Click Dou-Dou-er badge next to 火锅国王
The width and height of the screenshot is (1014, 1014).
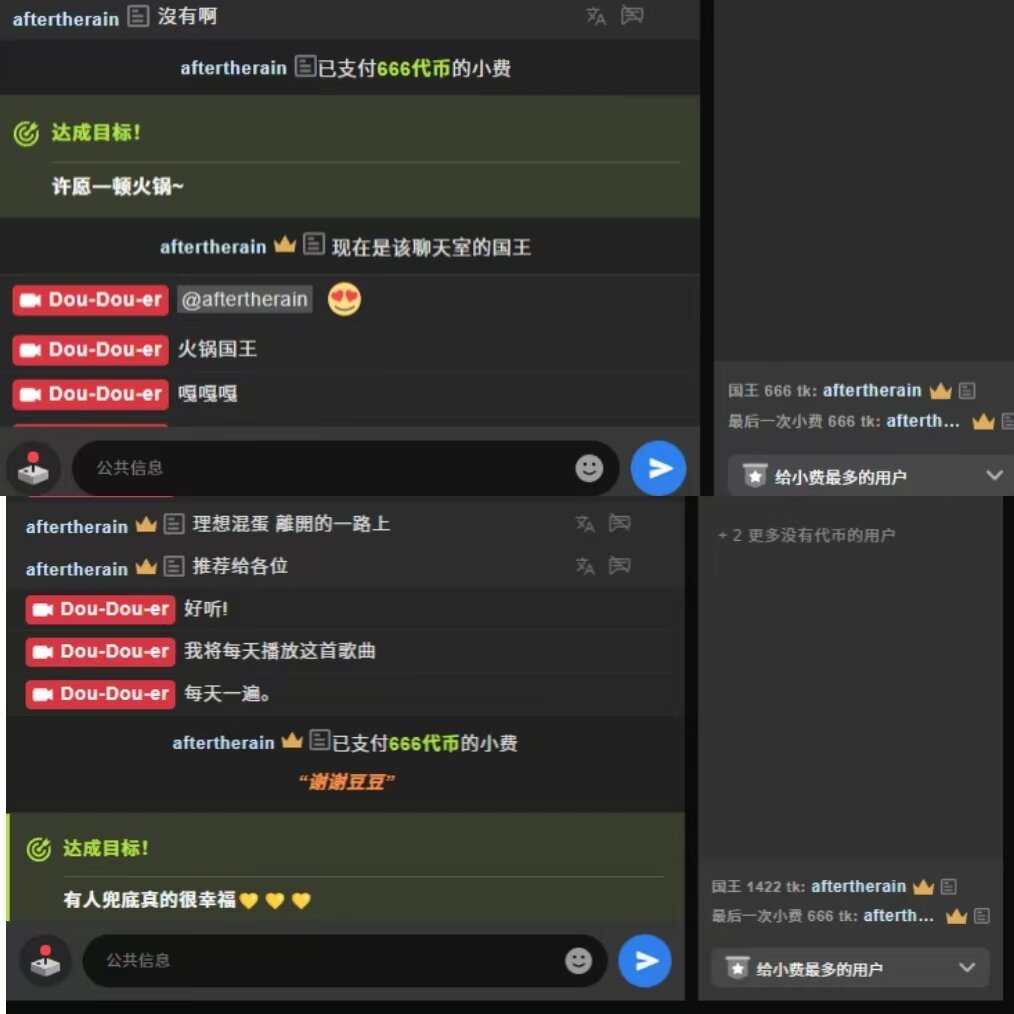(x=91, y=349)
